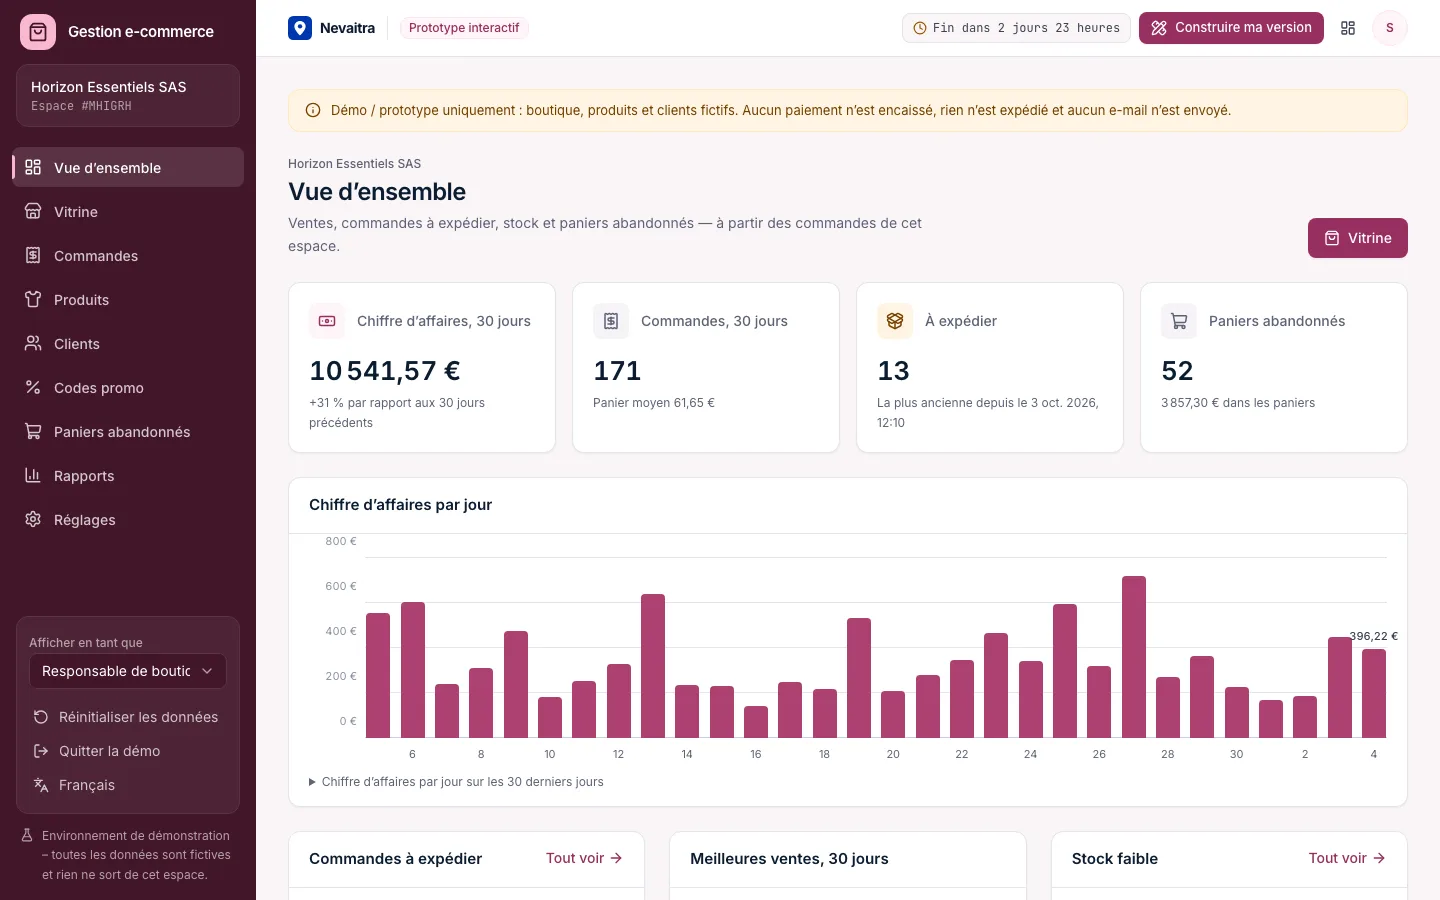The width and height of the screenshot is (1440, 900).
Task: Go to Rapports in sidebar
Action: point(128,475)
